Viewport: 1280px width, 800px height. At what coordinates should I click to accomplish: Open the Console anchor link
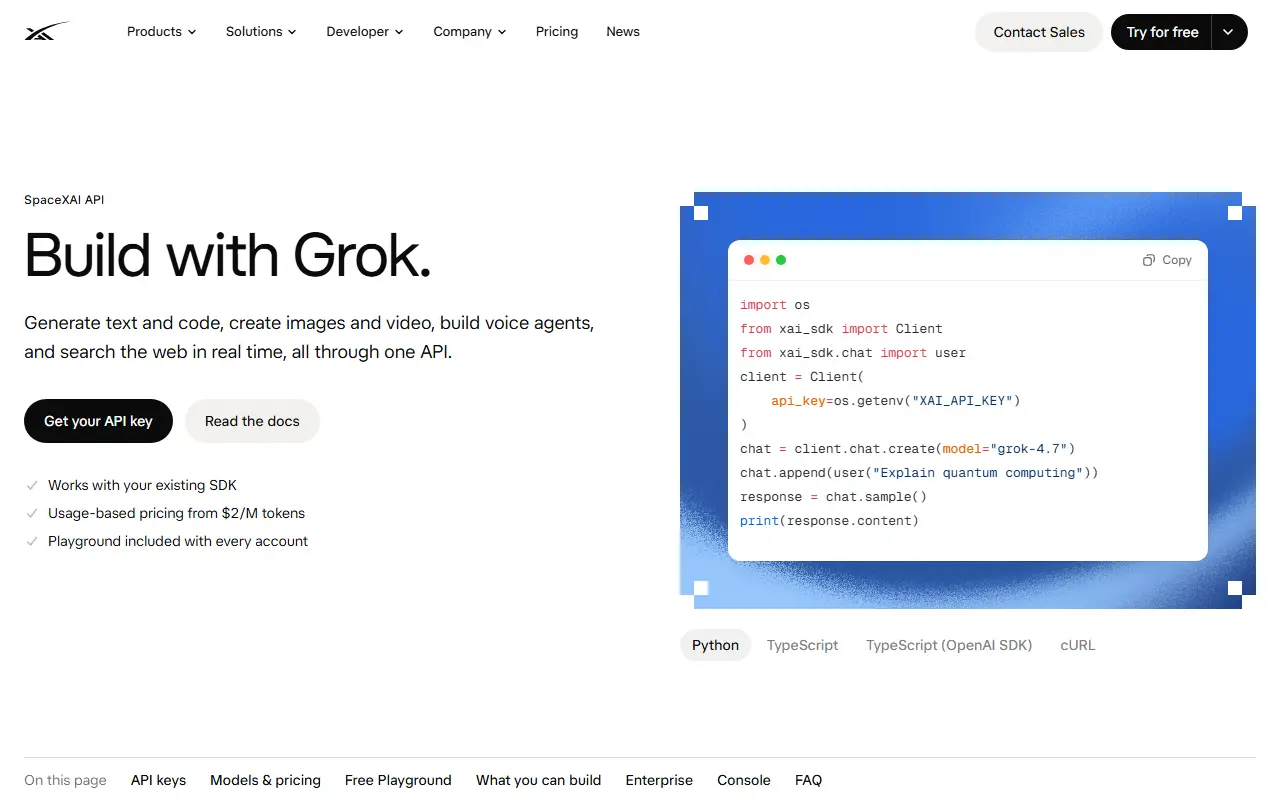[x=744, y=780]
